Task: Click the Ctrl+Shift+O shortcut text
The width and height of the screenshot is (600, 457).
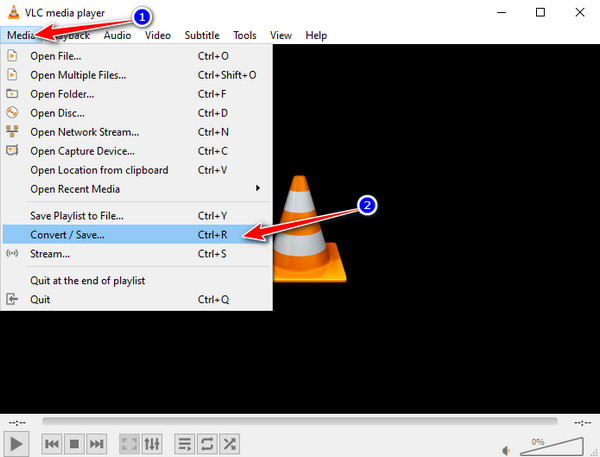Action: pyautogui.click(x=227, y=75)
